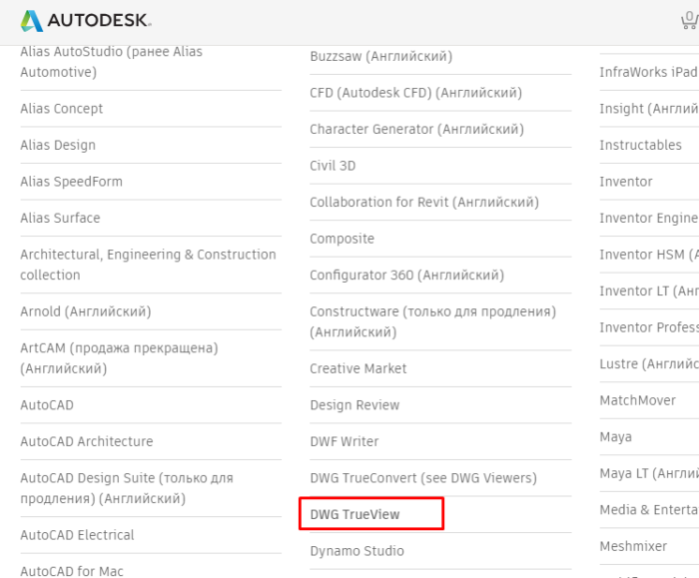Open Instructables link
This screenshot has width=699, height=578.
click(x=641, y=145)
